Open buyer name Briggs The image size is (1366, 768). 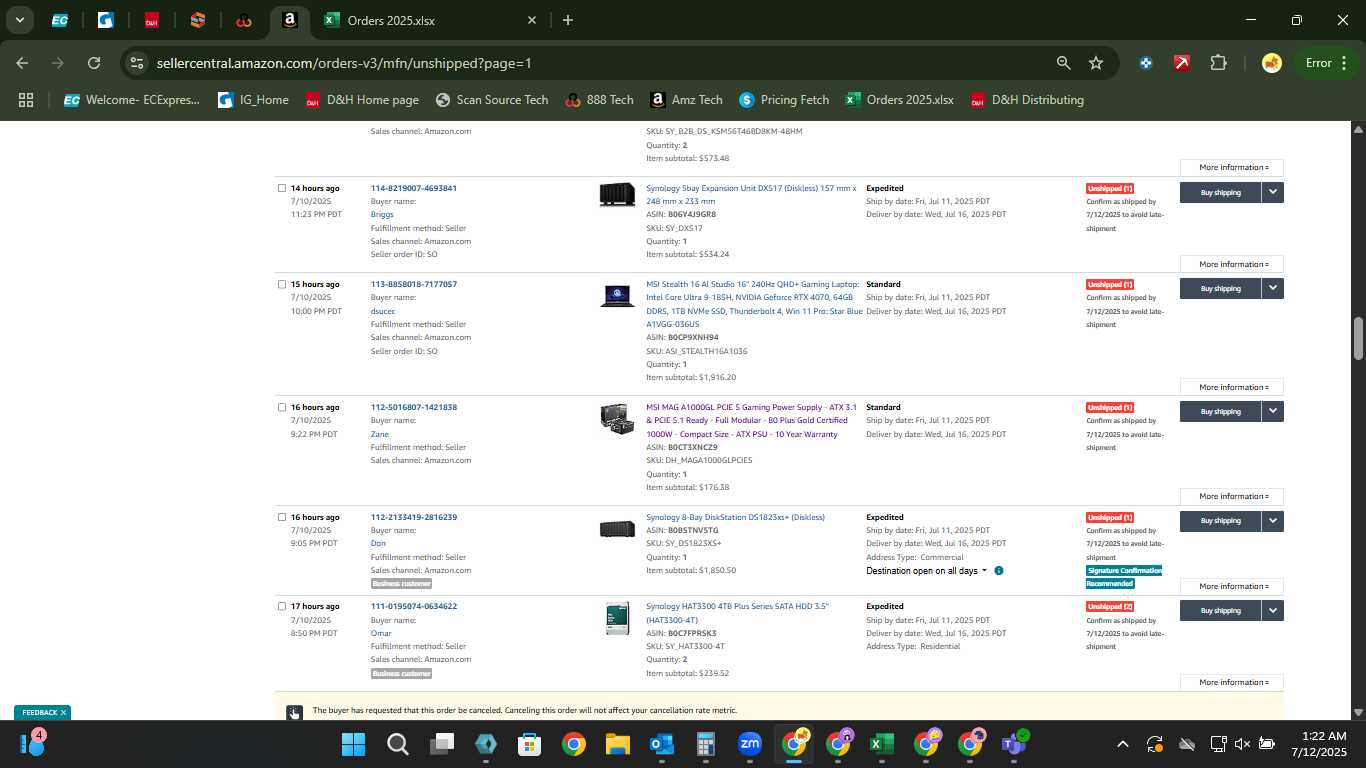(382, 214)
